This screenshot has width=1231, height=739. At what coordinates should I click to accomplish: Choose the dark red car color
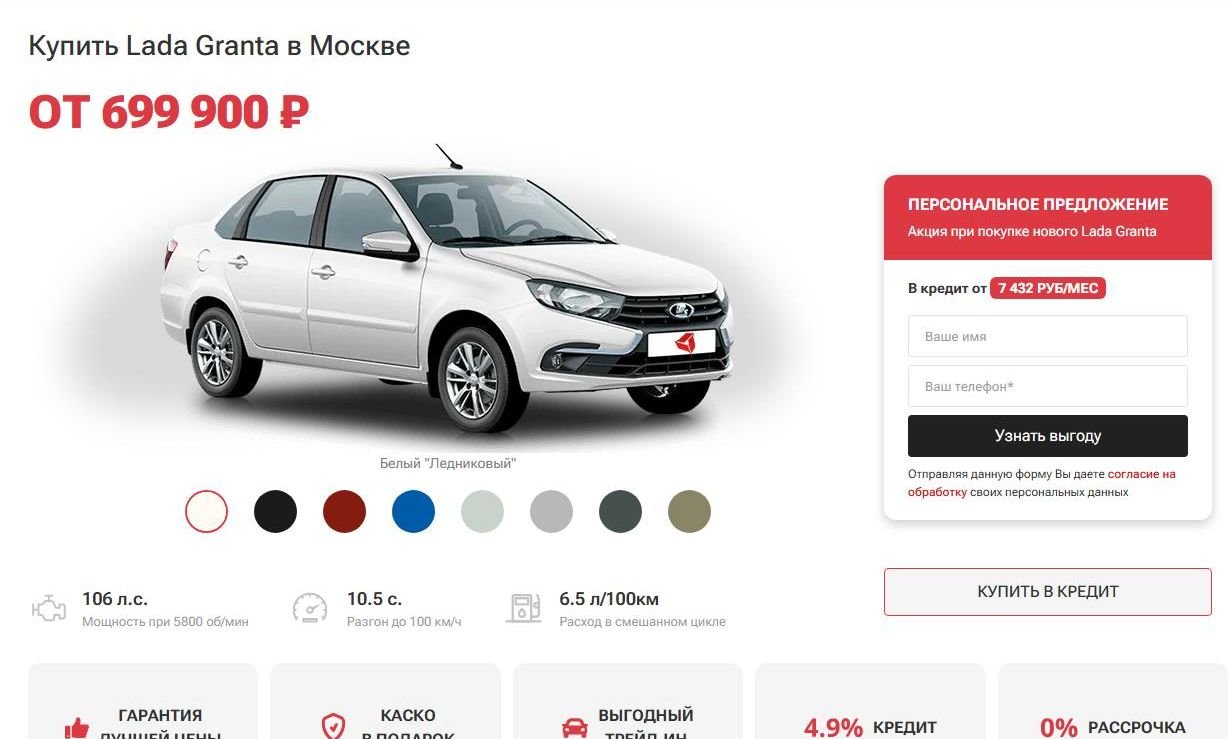tap(345, 512)
